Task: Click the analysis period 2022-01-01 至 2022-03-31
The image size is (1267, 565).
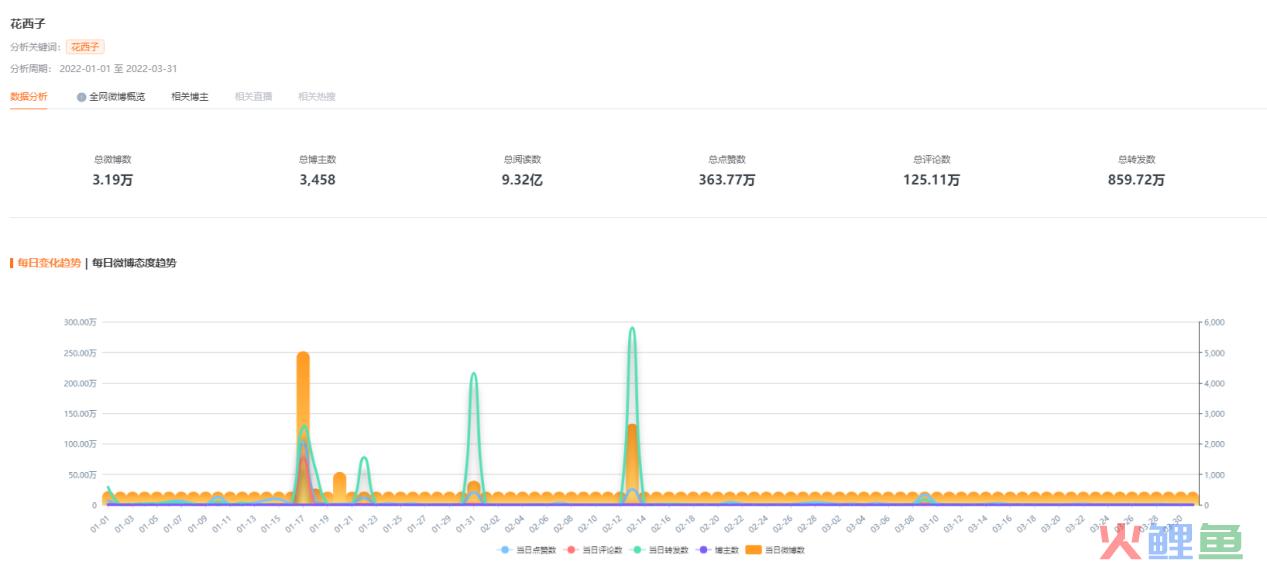Action: click(x=118, y=69)
